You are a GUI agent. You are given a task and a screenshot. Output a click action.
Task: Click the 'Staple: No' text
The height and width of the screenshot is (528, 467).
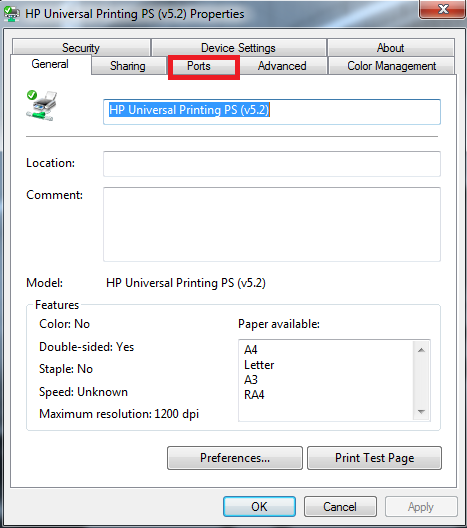click(66, 369)
